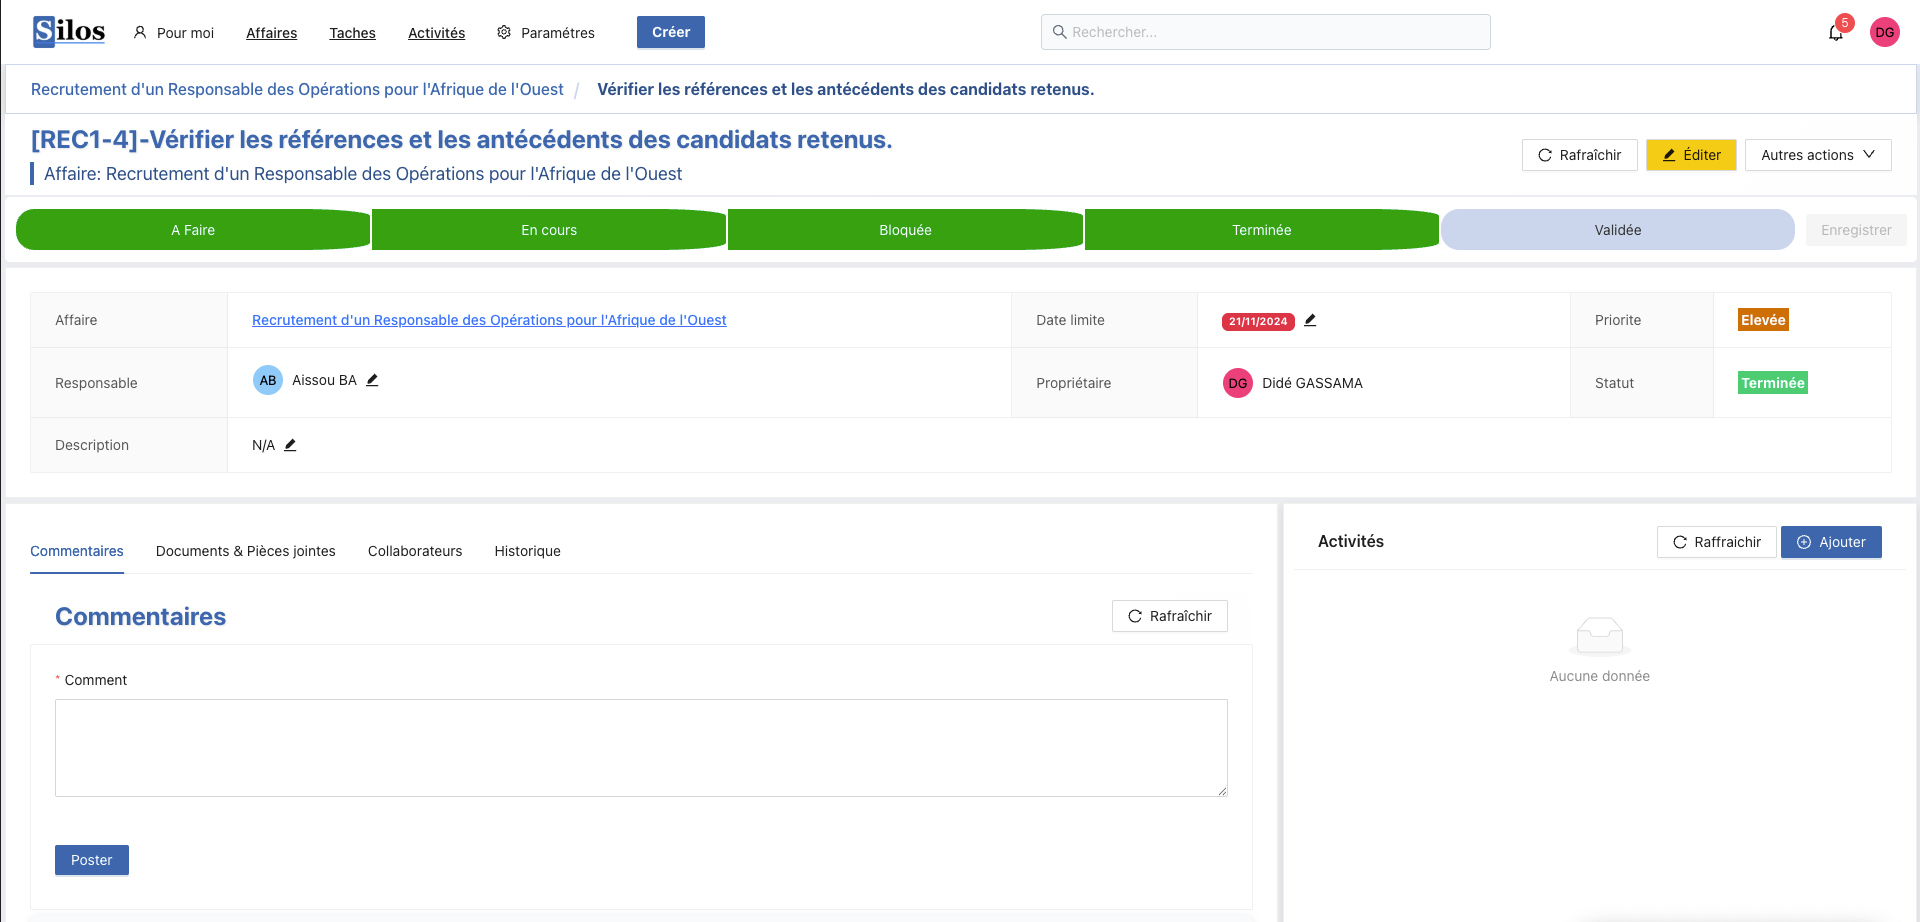Click the Silos logo

pos(69,32)
